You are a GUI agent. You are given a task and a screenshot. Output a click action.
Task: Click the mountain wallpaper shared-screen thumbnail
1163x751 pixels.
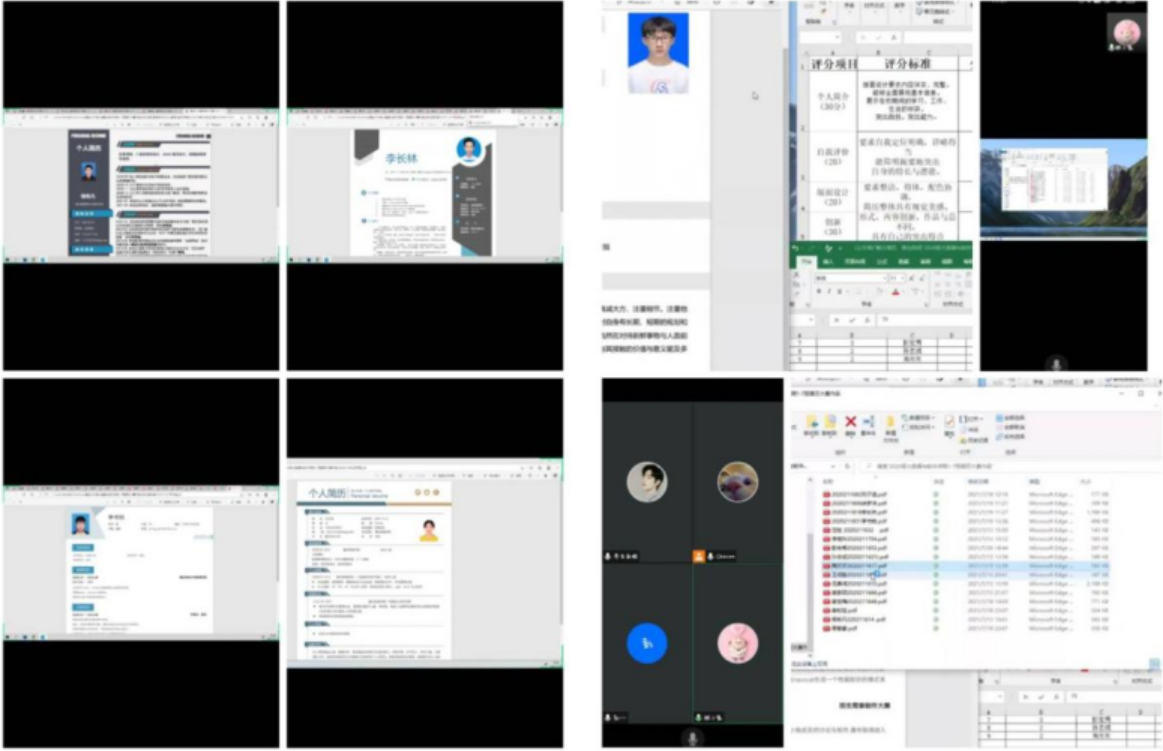pos(1062,189)
